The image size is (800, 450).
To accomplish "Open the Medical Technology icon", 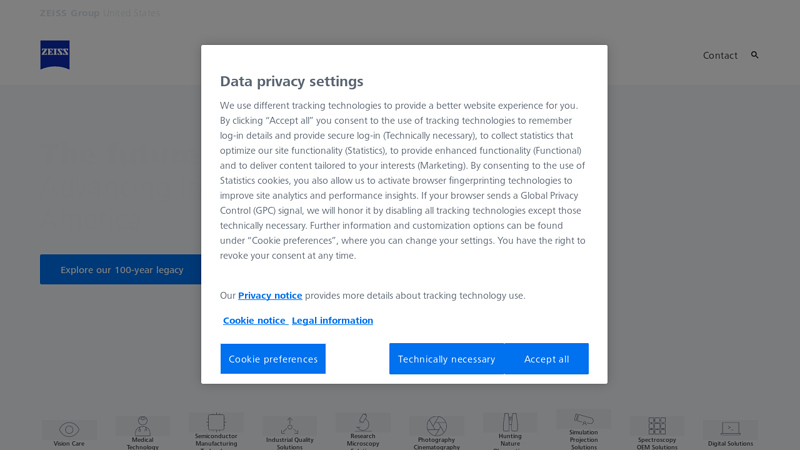I will [143, 427].
